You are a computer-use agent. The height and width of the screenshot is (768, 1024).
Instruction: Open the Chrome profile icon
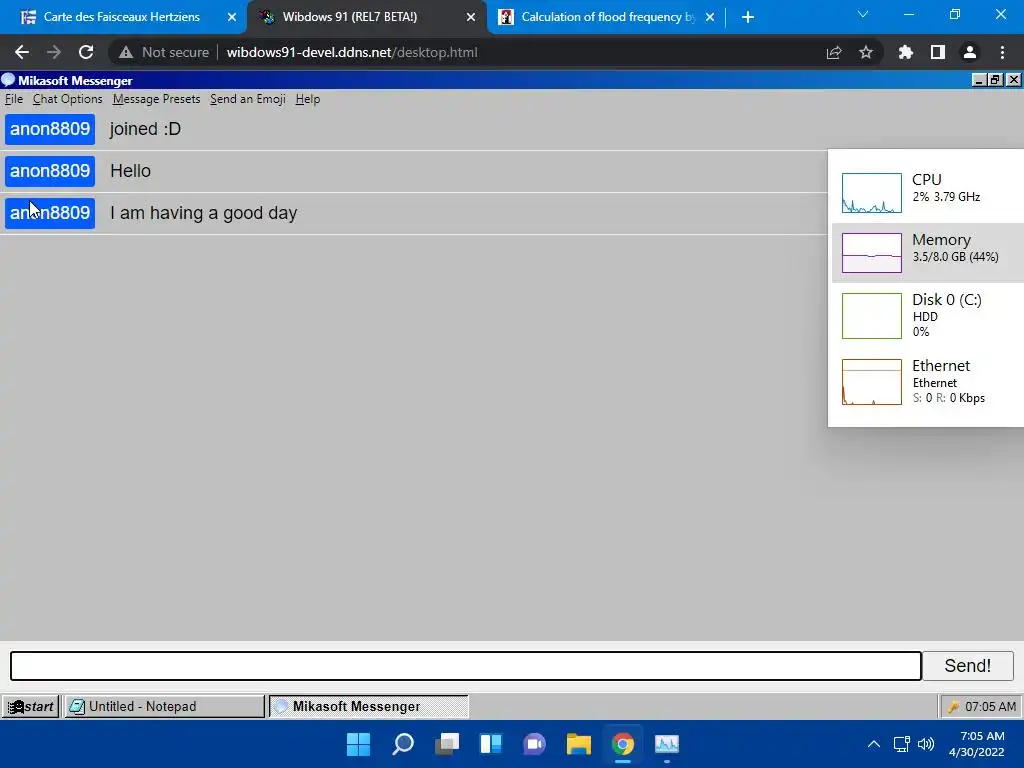coord(970,52)
